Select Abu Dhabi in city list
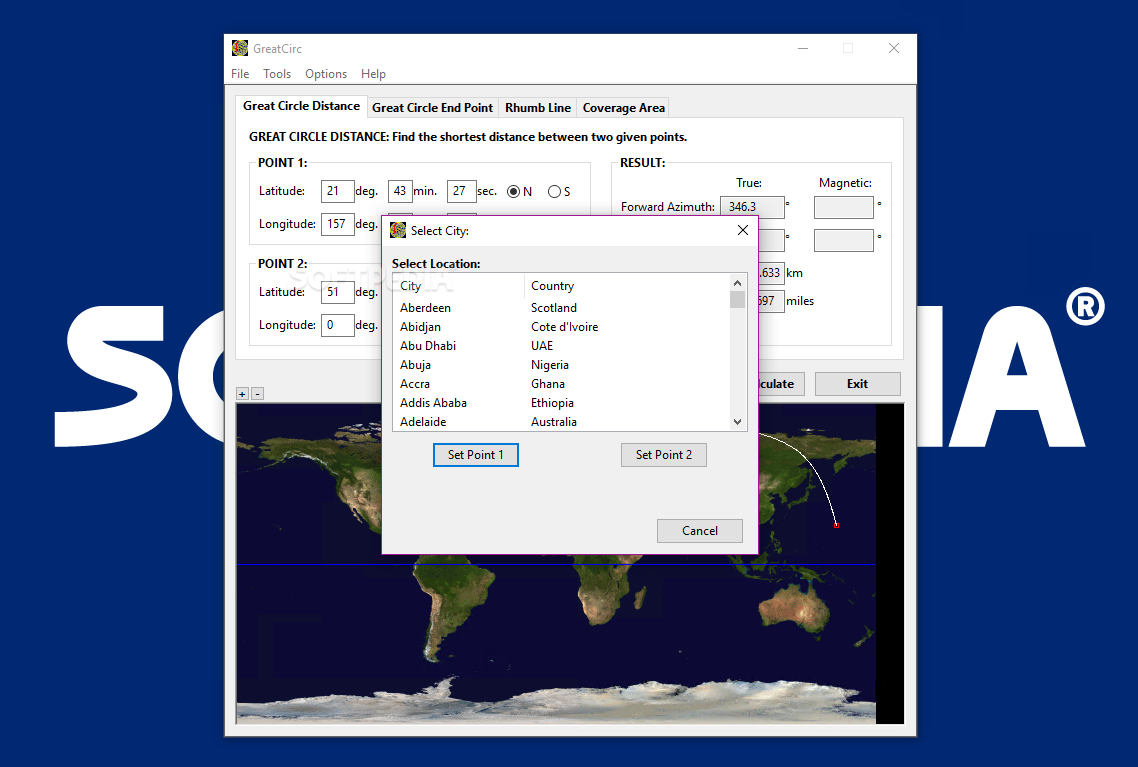1138x767 pixels. 428,345
